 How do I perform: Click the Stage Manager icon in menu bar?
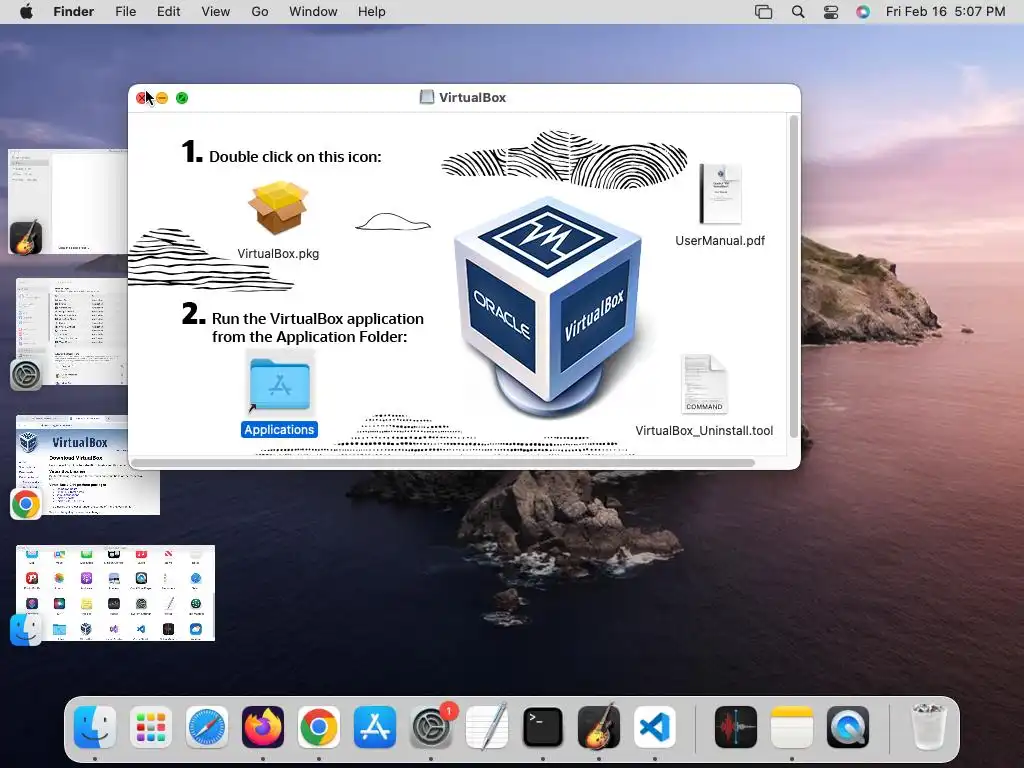763,12
